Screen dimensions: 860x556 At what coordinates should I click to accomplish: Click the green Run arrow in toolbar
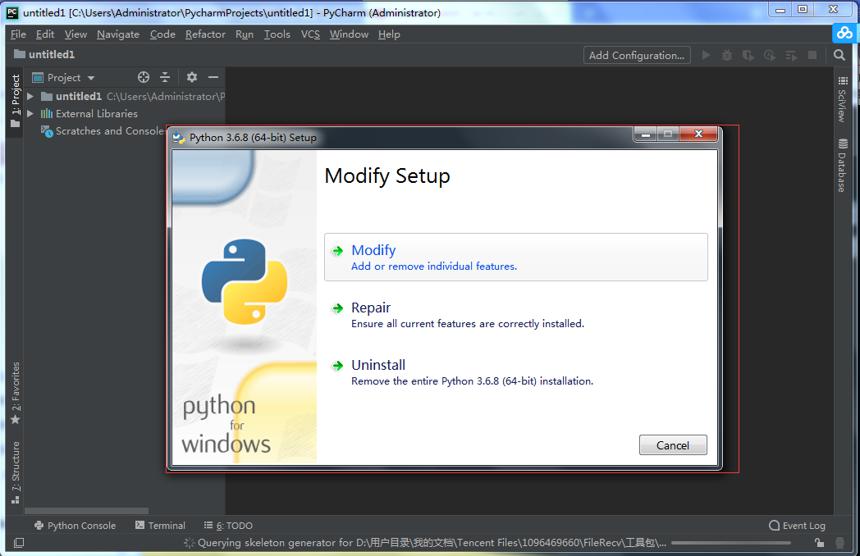click(706, 55)
